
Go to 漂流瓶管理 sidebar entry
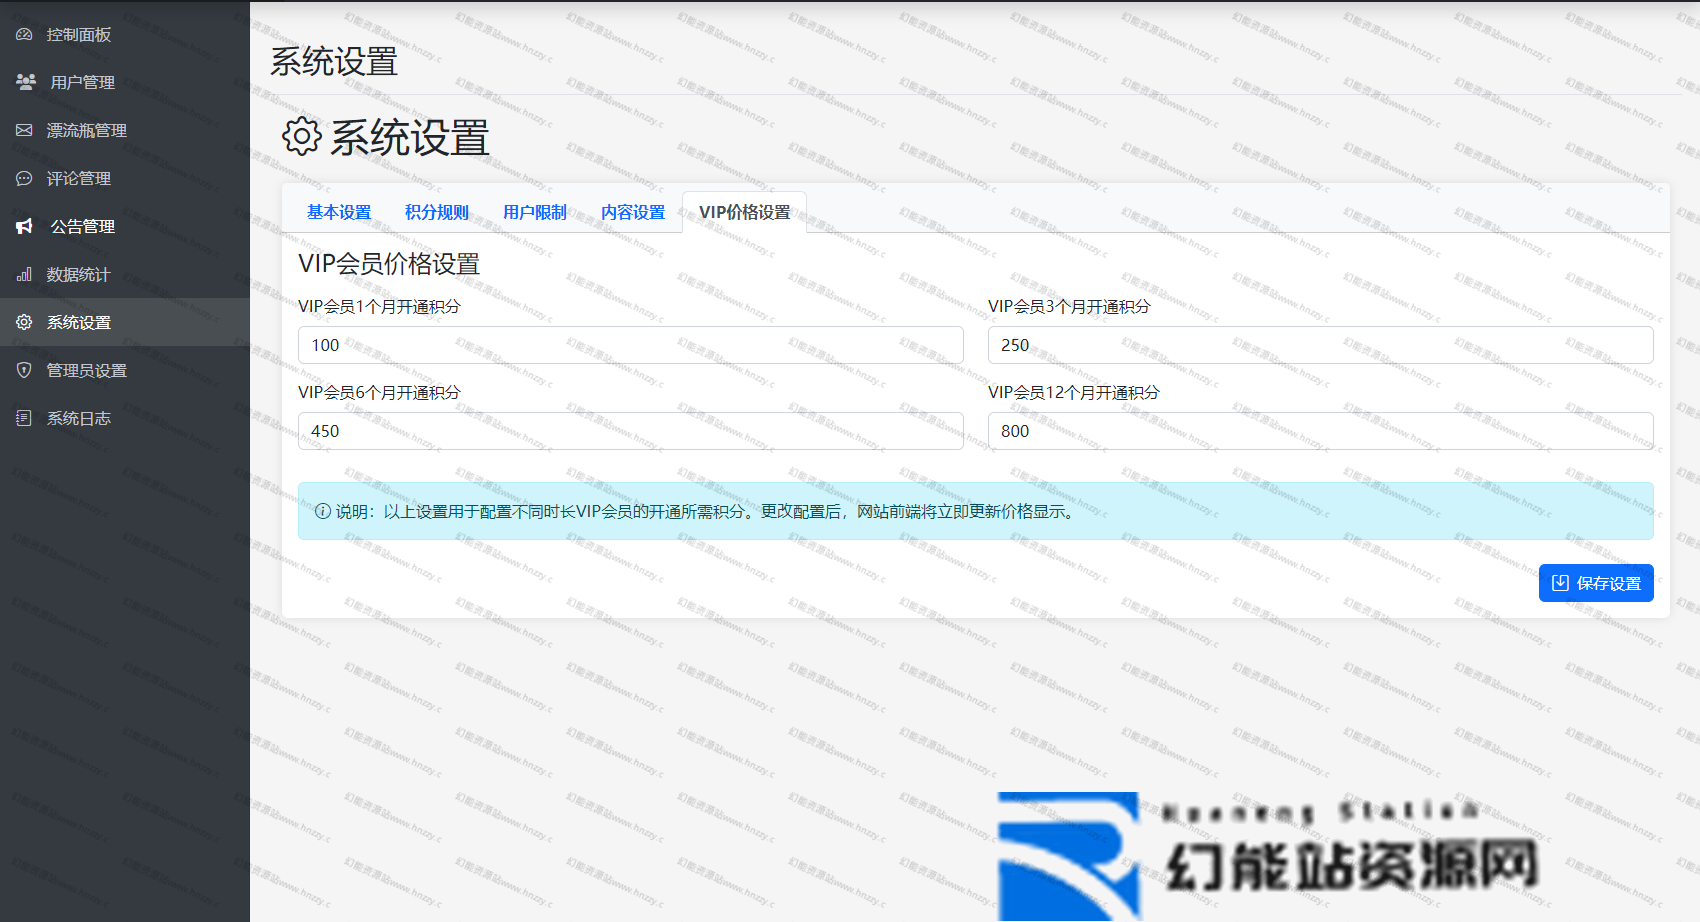[x=125, y=130]
